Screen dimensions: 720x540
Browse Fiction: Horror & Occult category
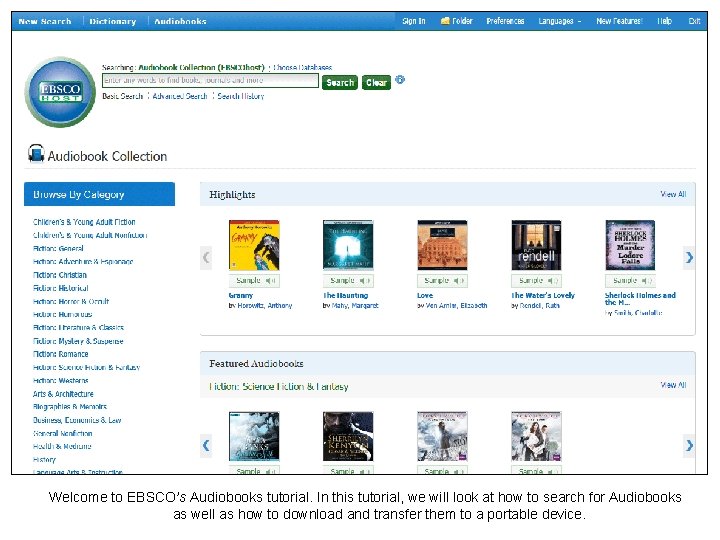pyautogui.click(x=71, y=302)
